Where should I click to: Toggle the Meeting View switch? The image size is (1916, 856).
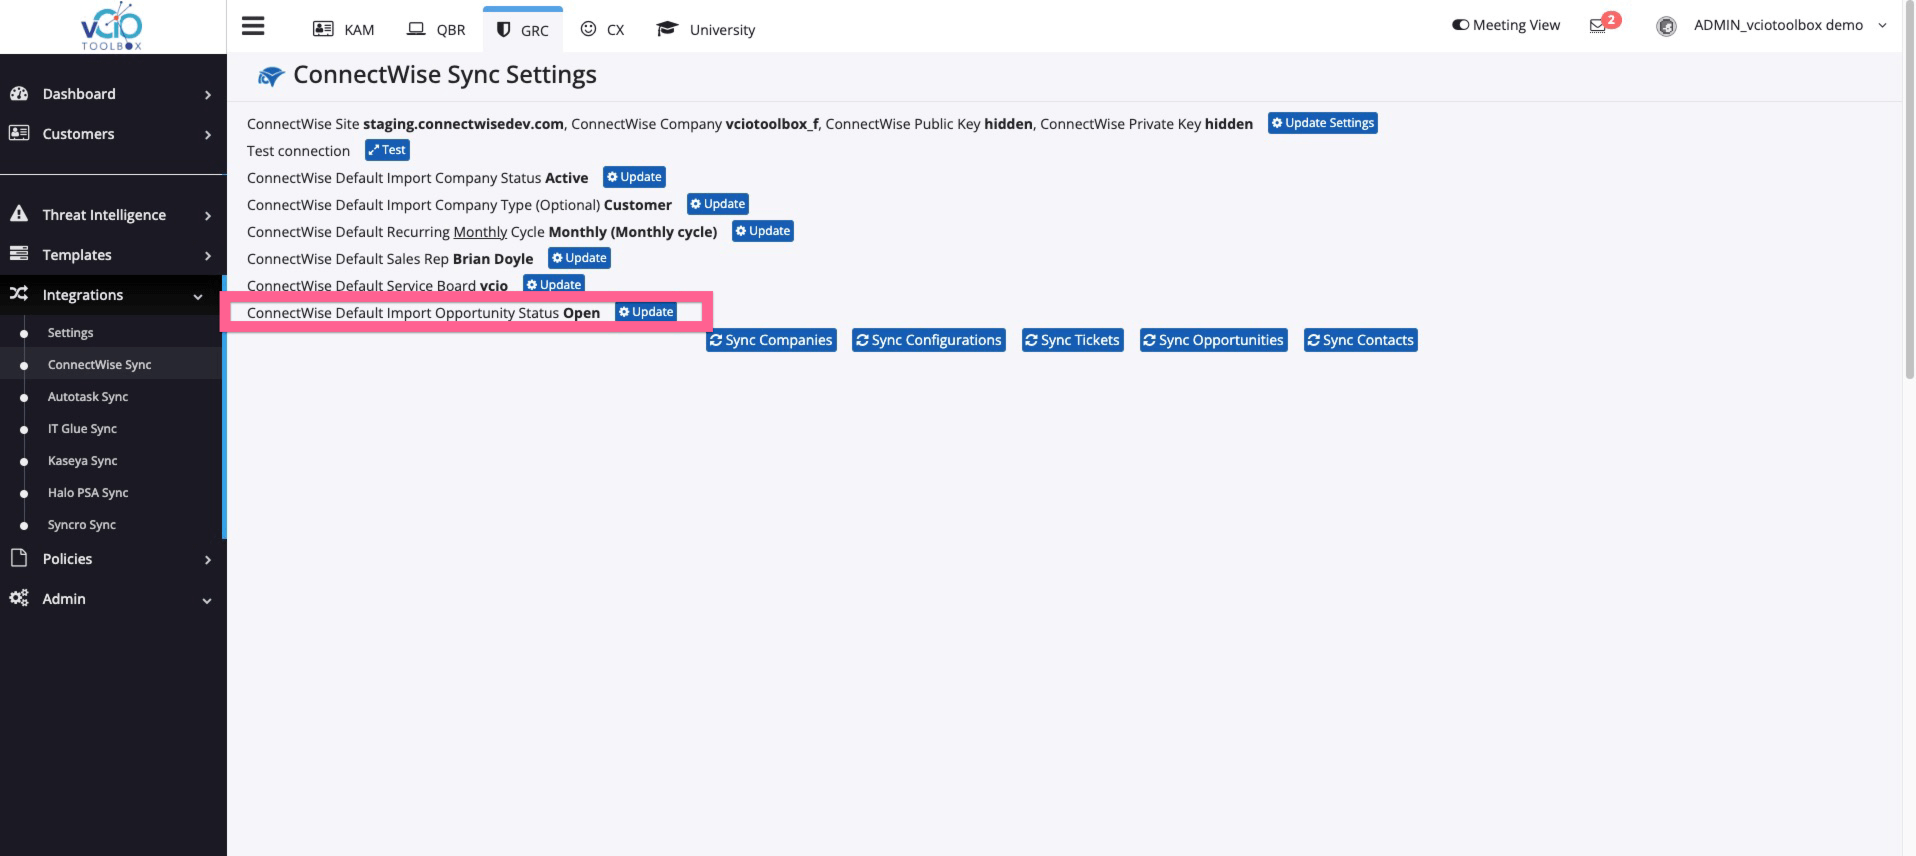(x=1460, y=25)
